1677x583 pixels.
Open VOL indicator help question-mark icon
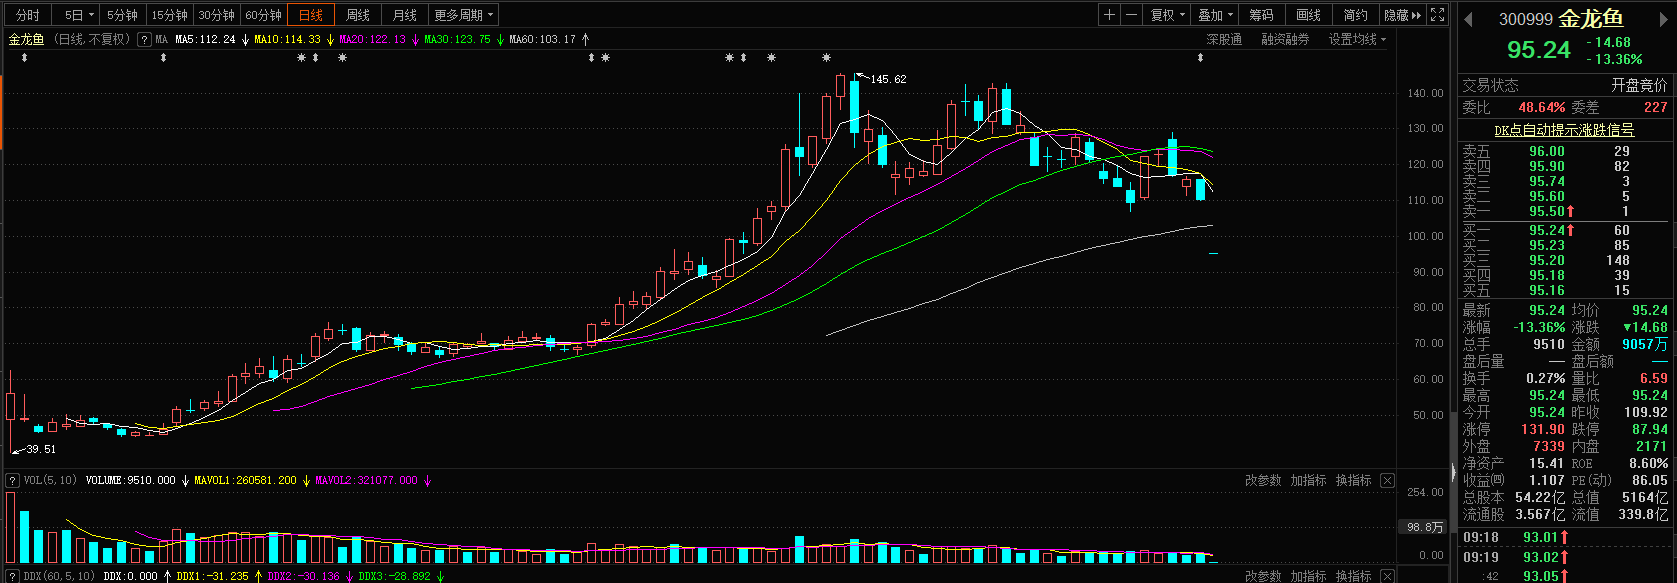12,480
